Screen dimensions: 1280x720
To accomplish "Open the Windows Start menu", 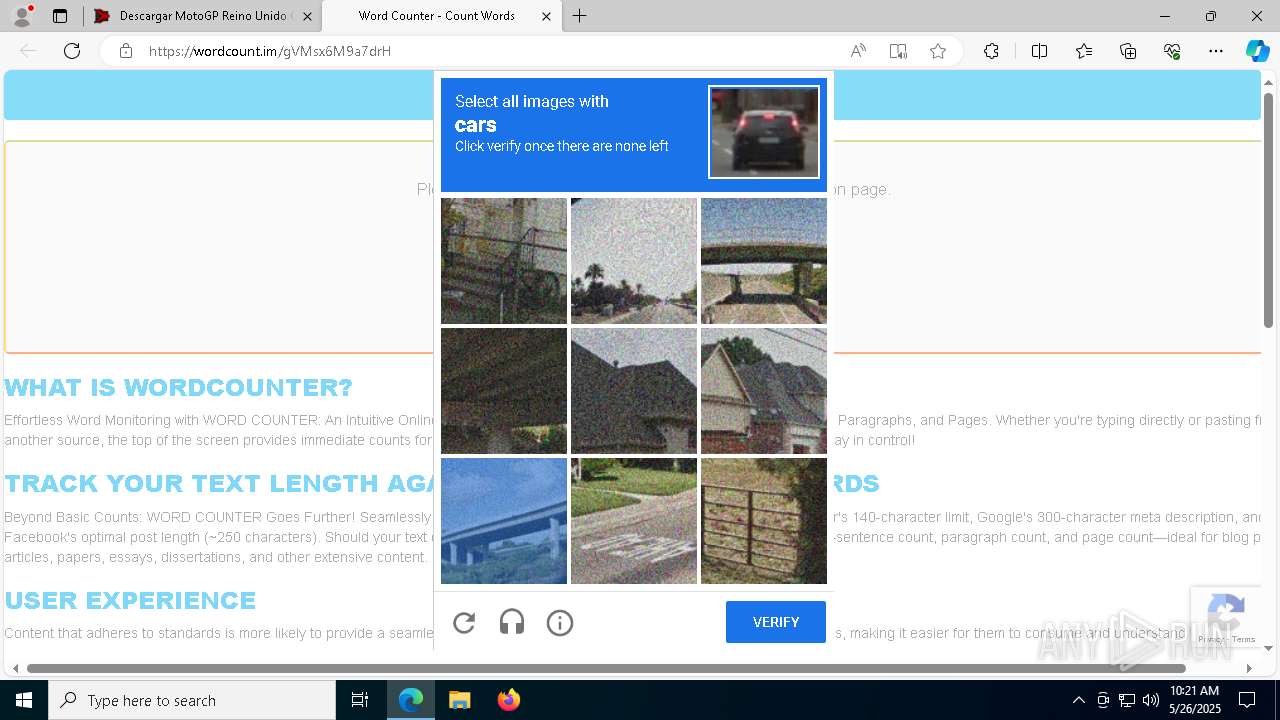I will (x=24, y=700).
